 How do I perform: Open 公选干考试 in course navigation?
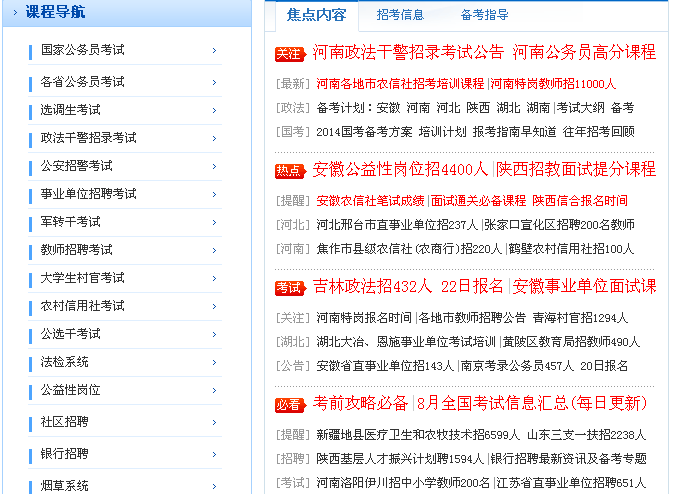(x=70, y=333)
